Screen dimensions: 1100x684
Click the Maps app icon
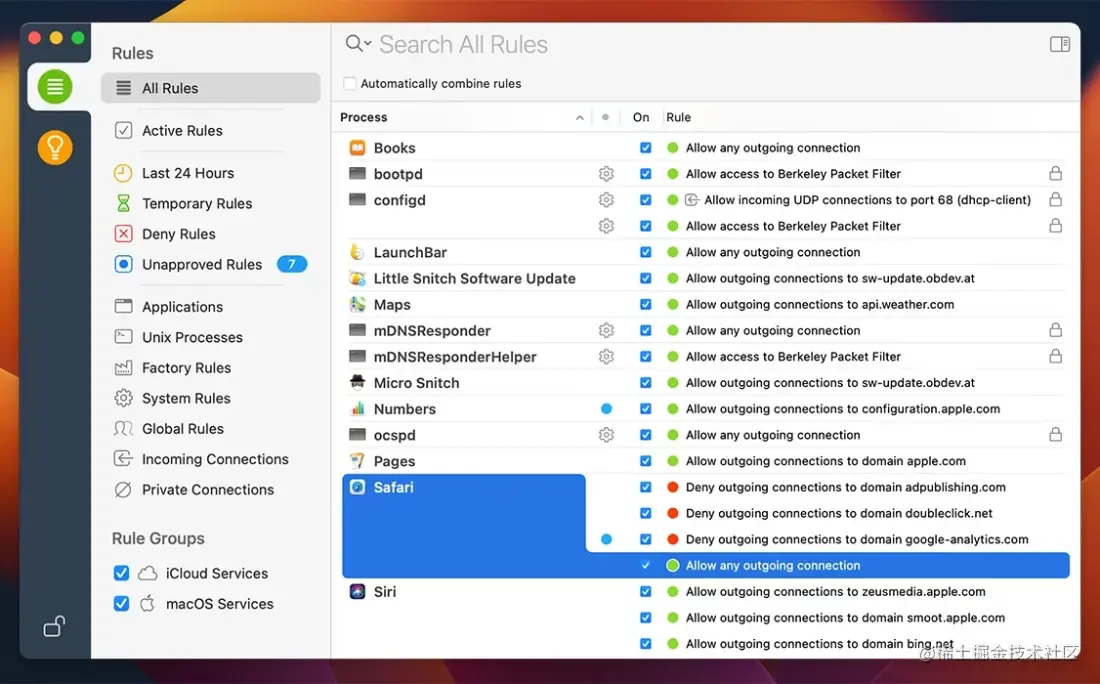pos(357,304)
